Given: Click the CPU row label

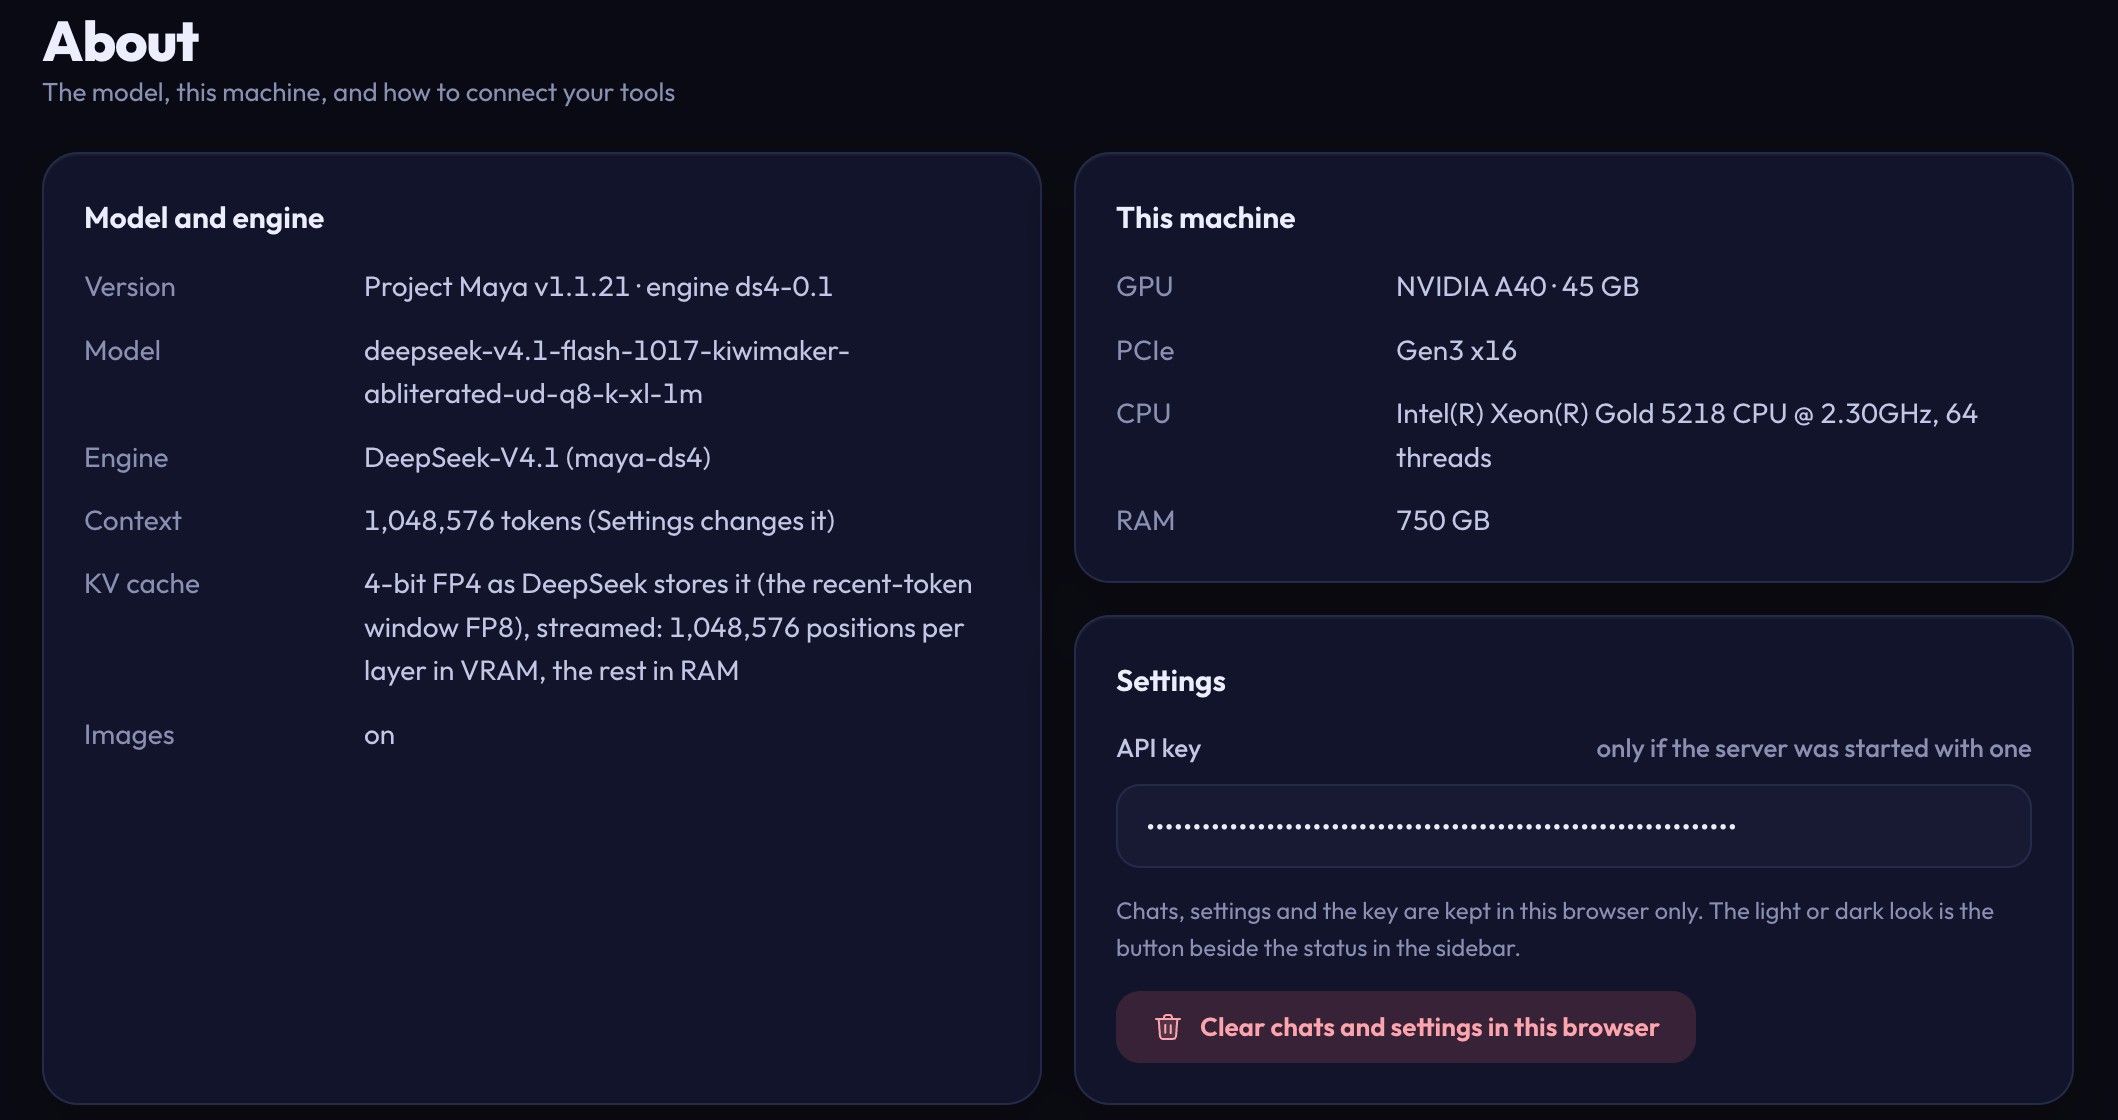Looking at the screenshot, I should (1143, 414).
